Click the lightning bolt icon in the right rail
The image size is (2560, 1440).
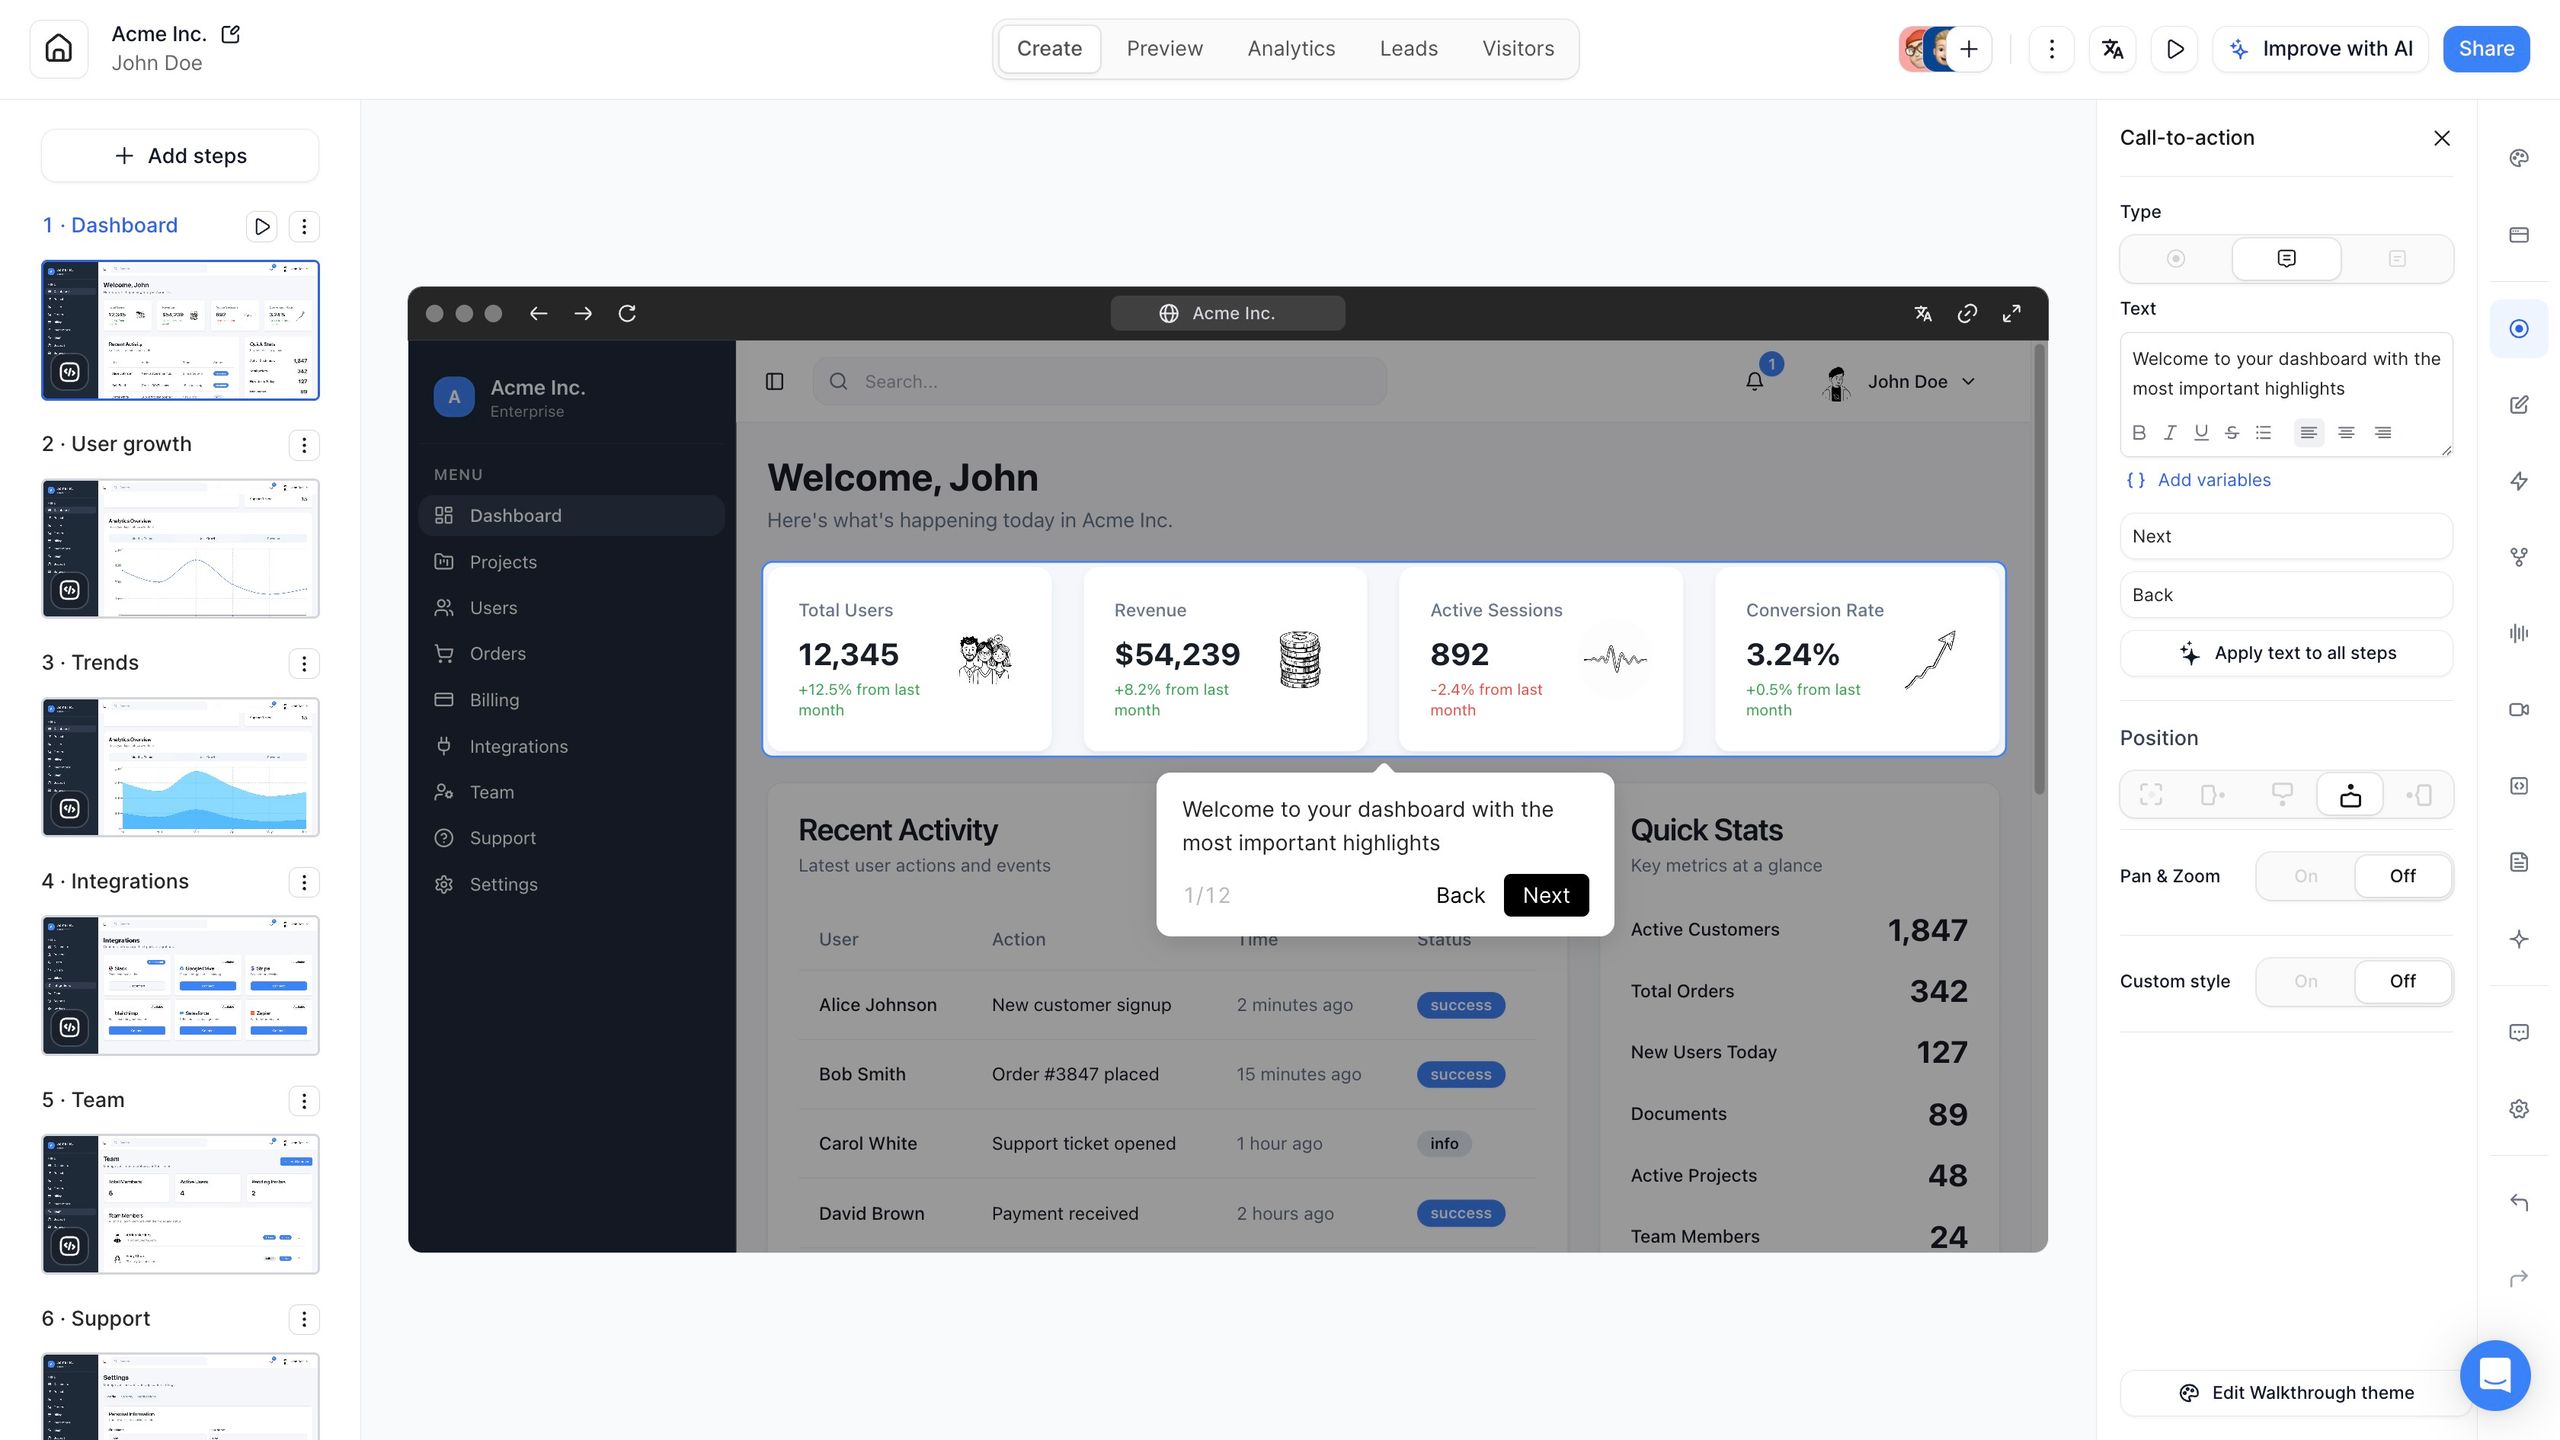[x=2519, y=481]
